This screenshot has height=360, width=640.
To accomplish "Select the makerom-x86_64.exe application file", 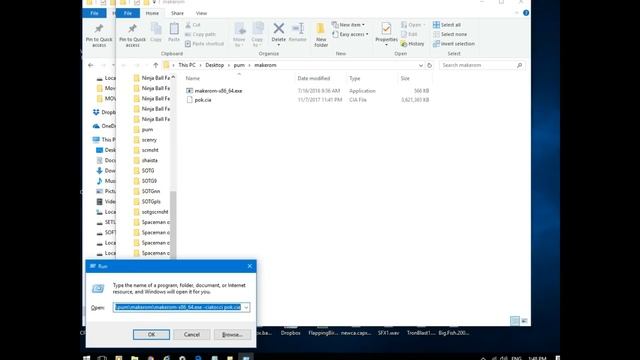I will (x=218, y=91).
